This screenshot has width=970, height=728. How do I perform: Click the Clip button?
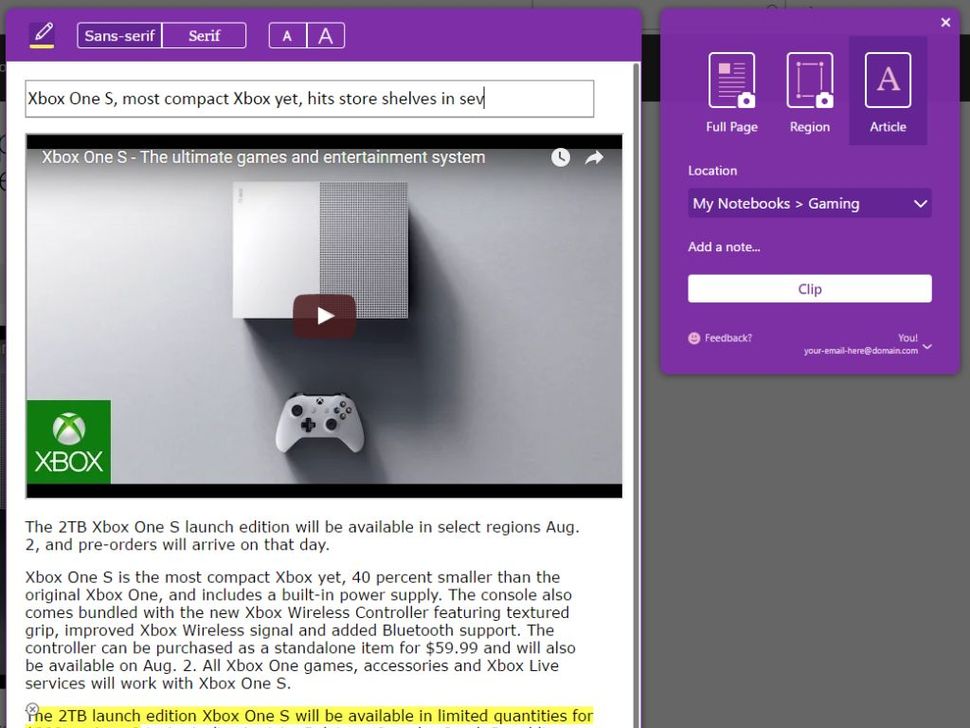(x=809, y=288)
